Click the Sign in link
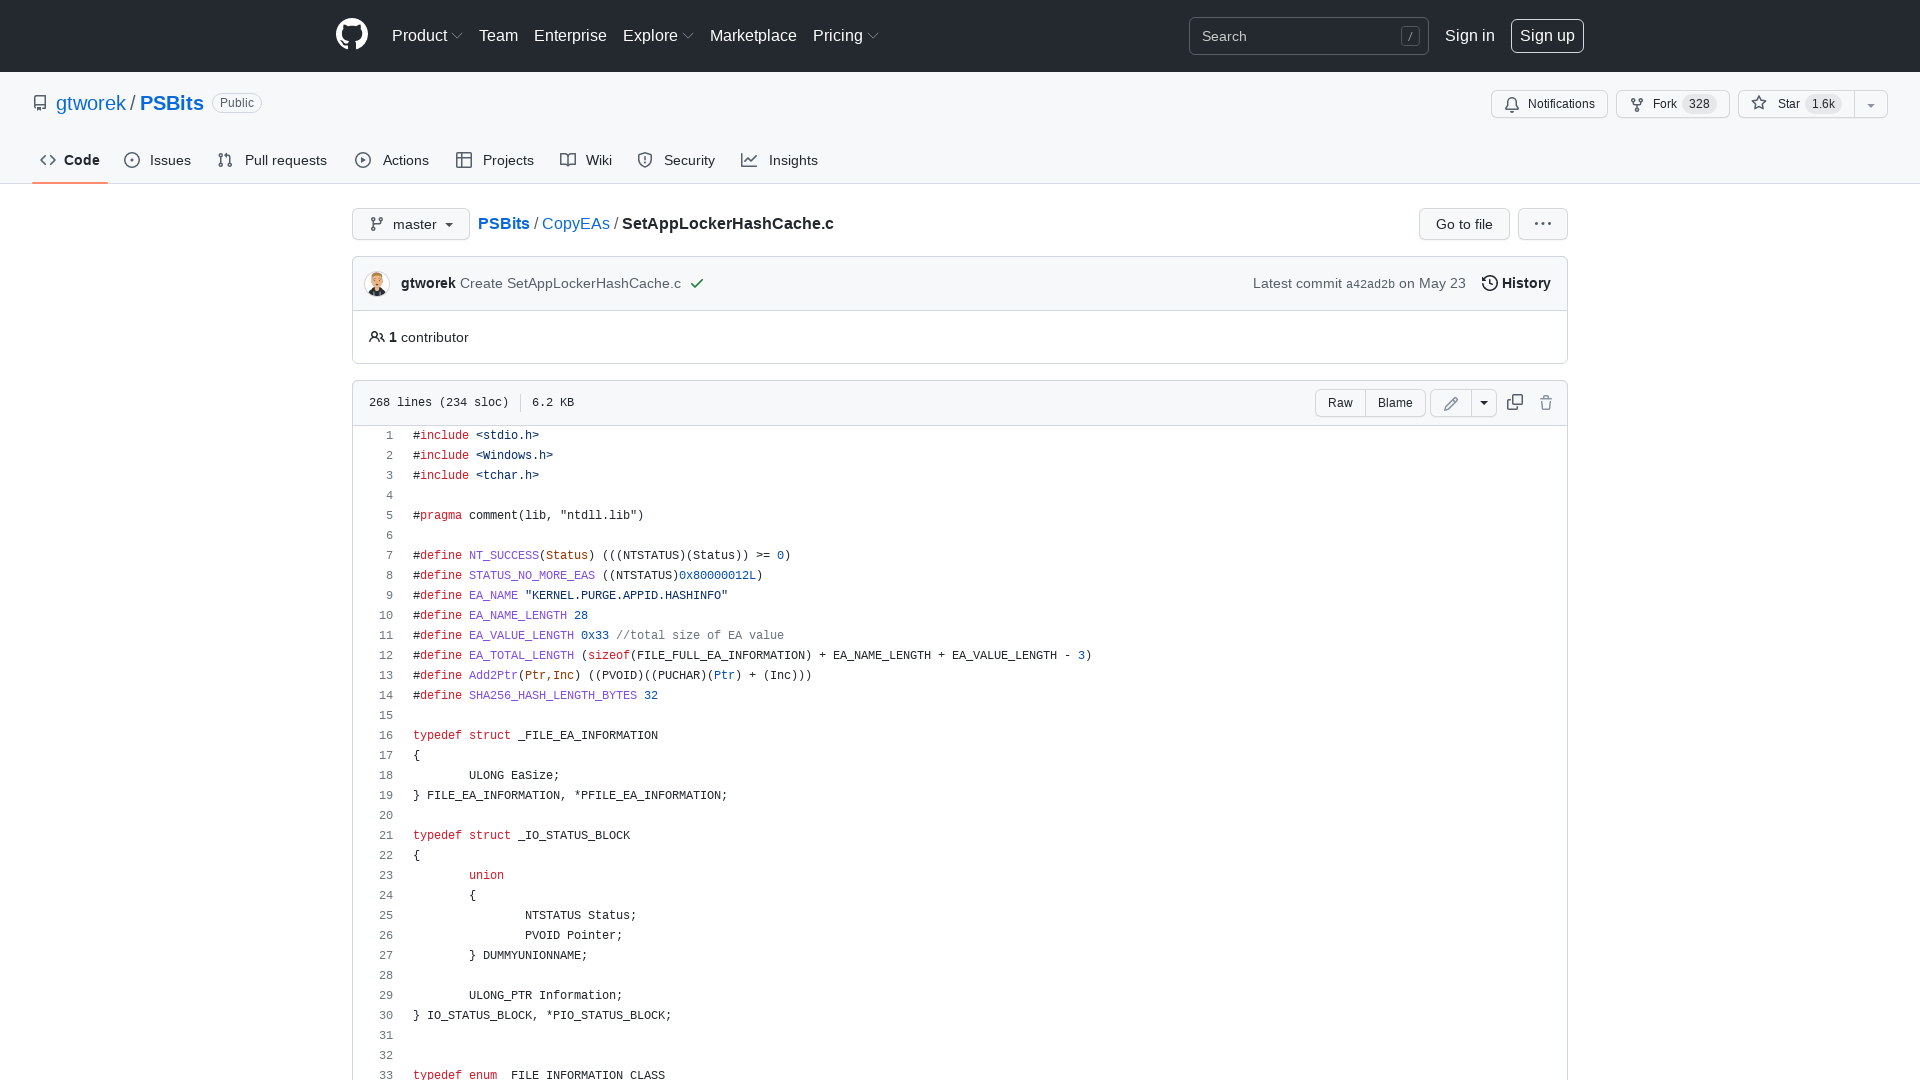 point(1469,35)
